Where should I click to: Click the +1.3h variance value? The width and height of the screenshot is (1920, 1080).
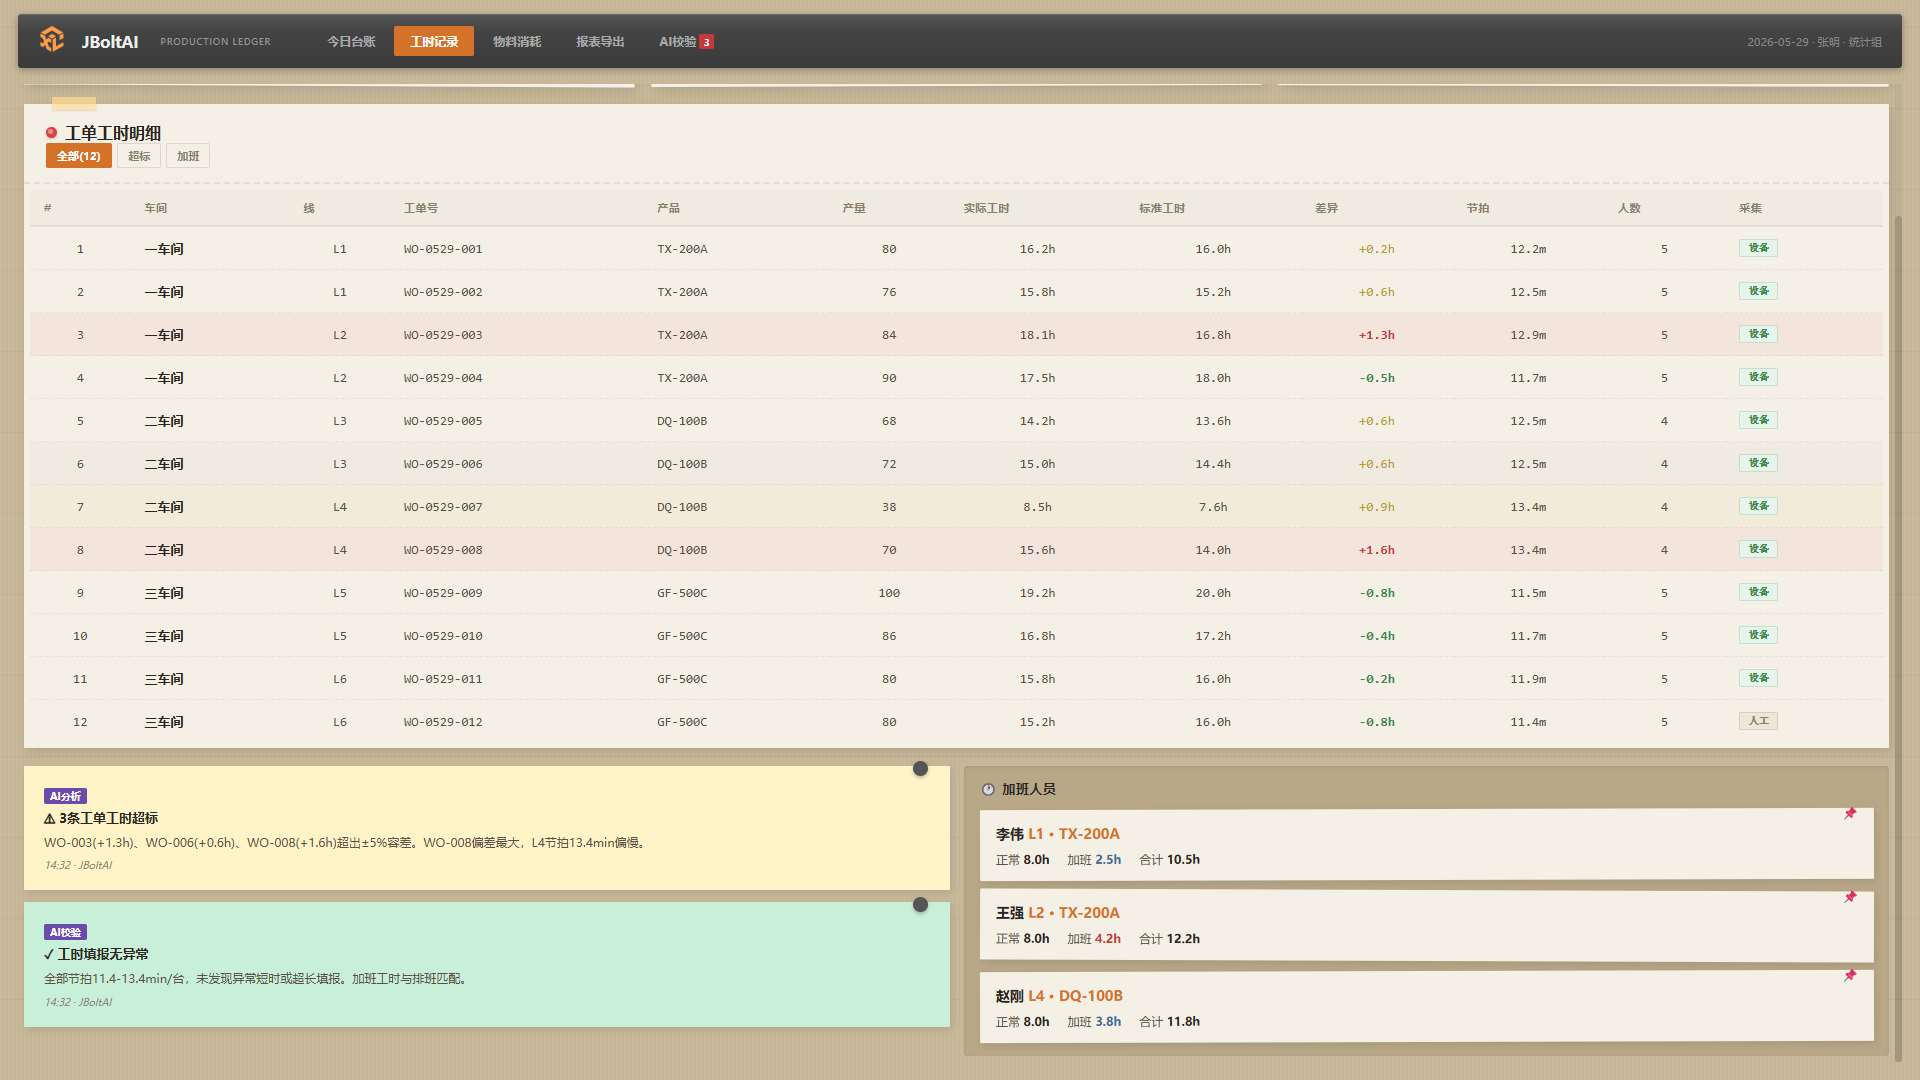point(1376,335)
